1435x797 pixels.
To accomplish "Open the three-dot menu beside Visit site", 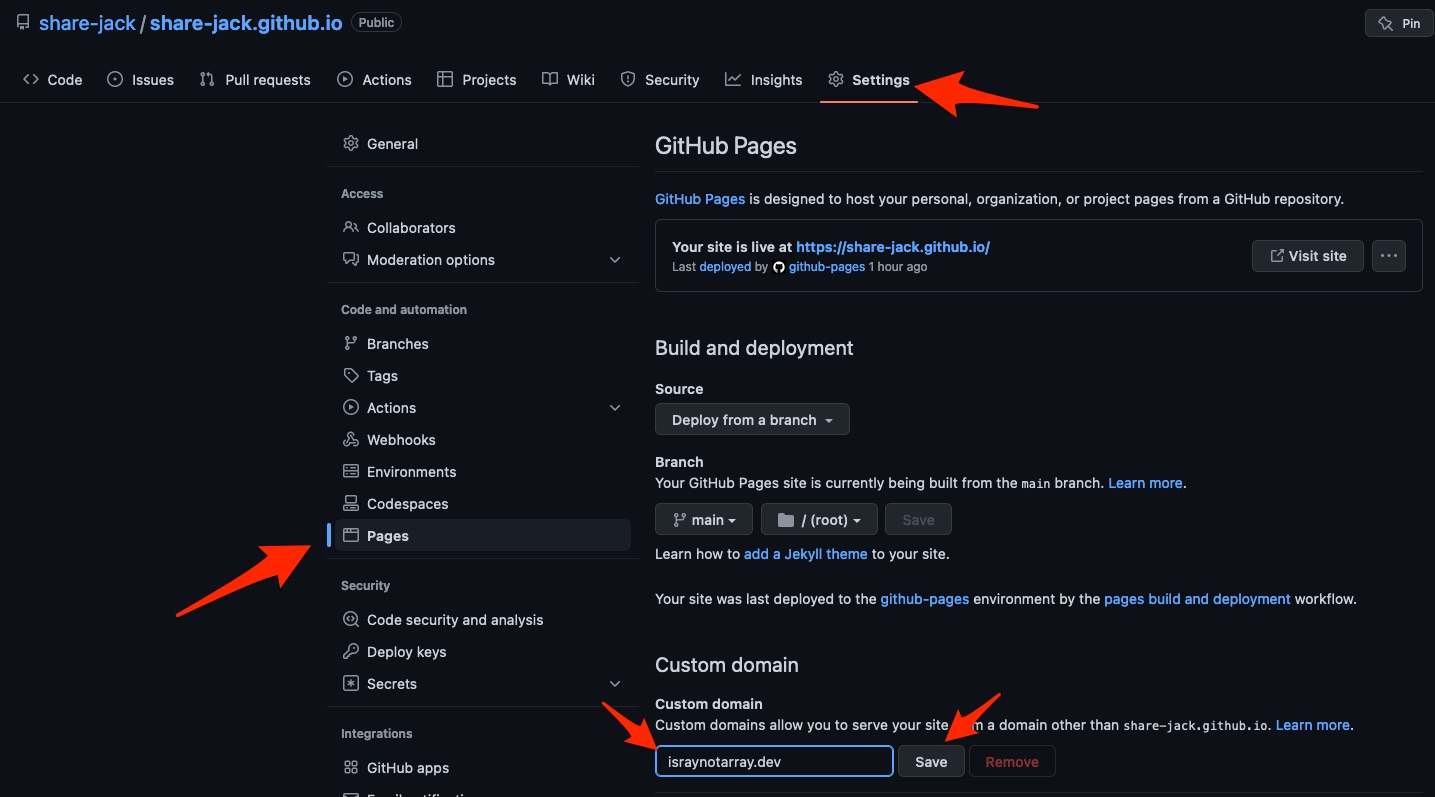I will click(1389, 256).
